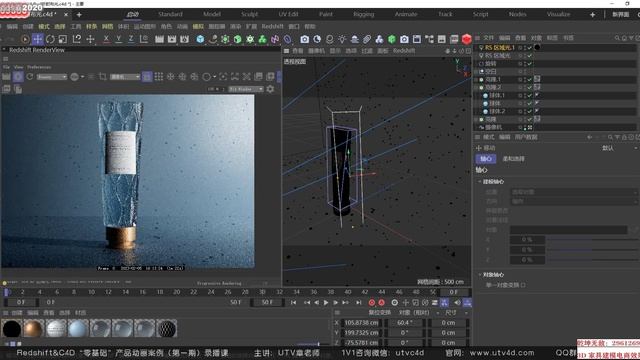The image size is (640, 360).
Task: Select the black material swatch
Action: (x=12, y=329)
